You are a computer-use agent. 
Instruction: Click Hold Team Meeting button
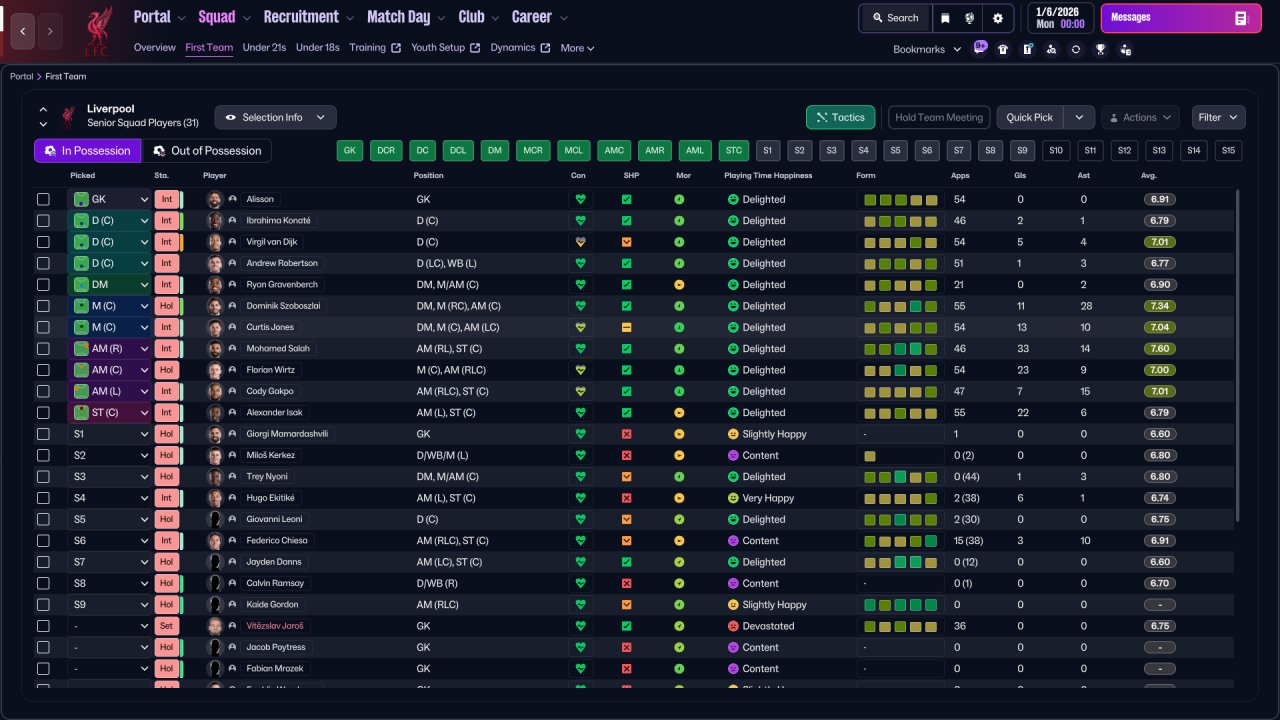pos(939,117)
